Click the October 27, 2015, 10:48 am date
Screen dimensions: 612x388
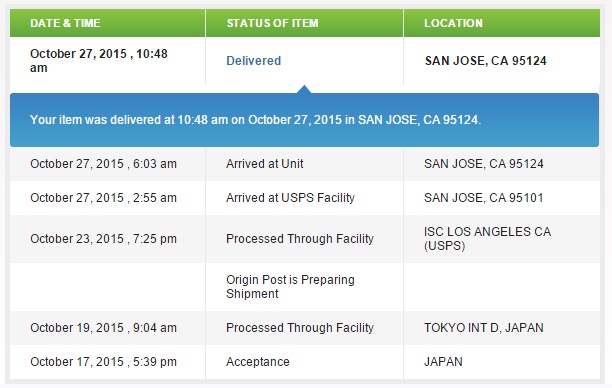99,61
